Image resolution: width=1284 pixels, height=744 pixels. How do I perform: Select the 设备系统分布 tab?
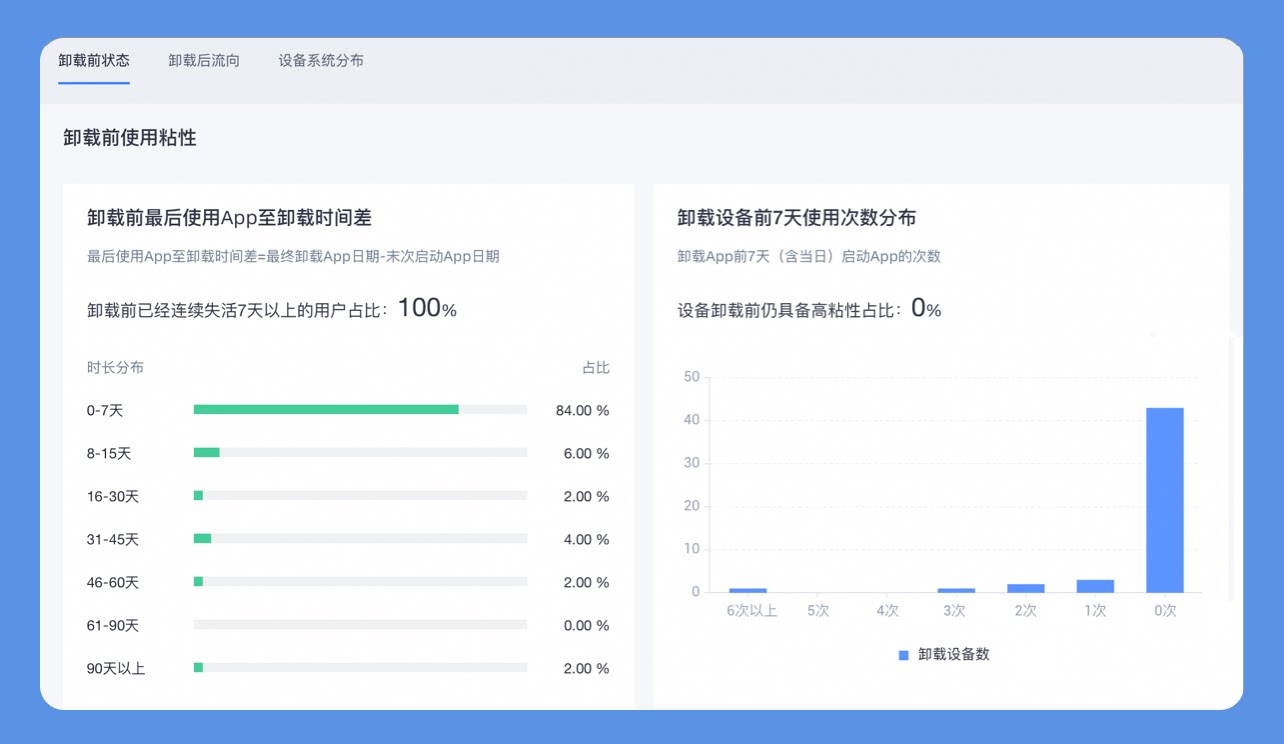(x=321, y=60)
